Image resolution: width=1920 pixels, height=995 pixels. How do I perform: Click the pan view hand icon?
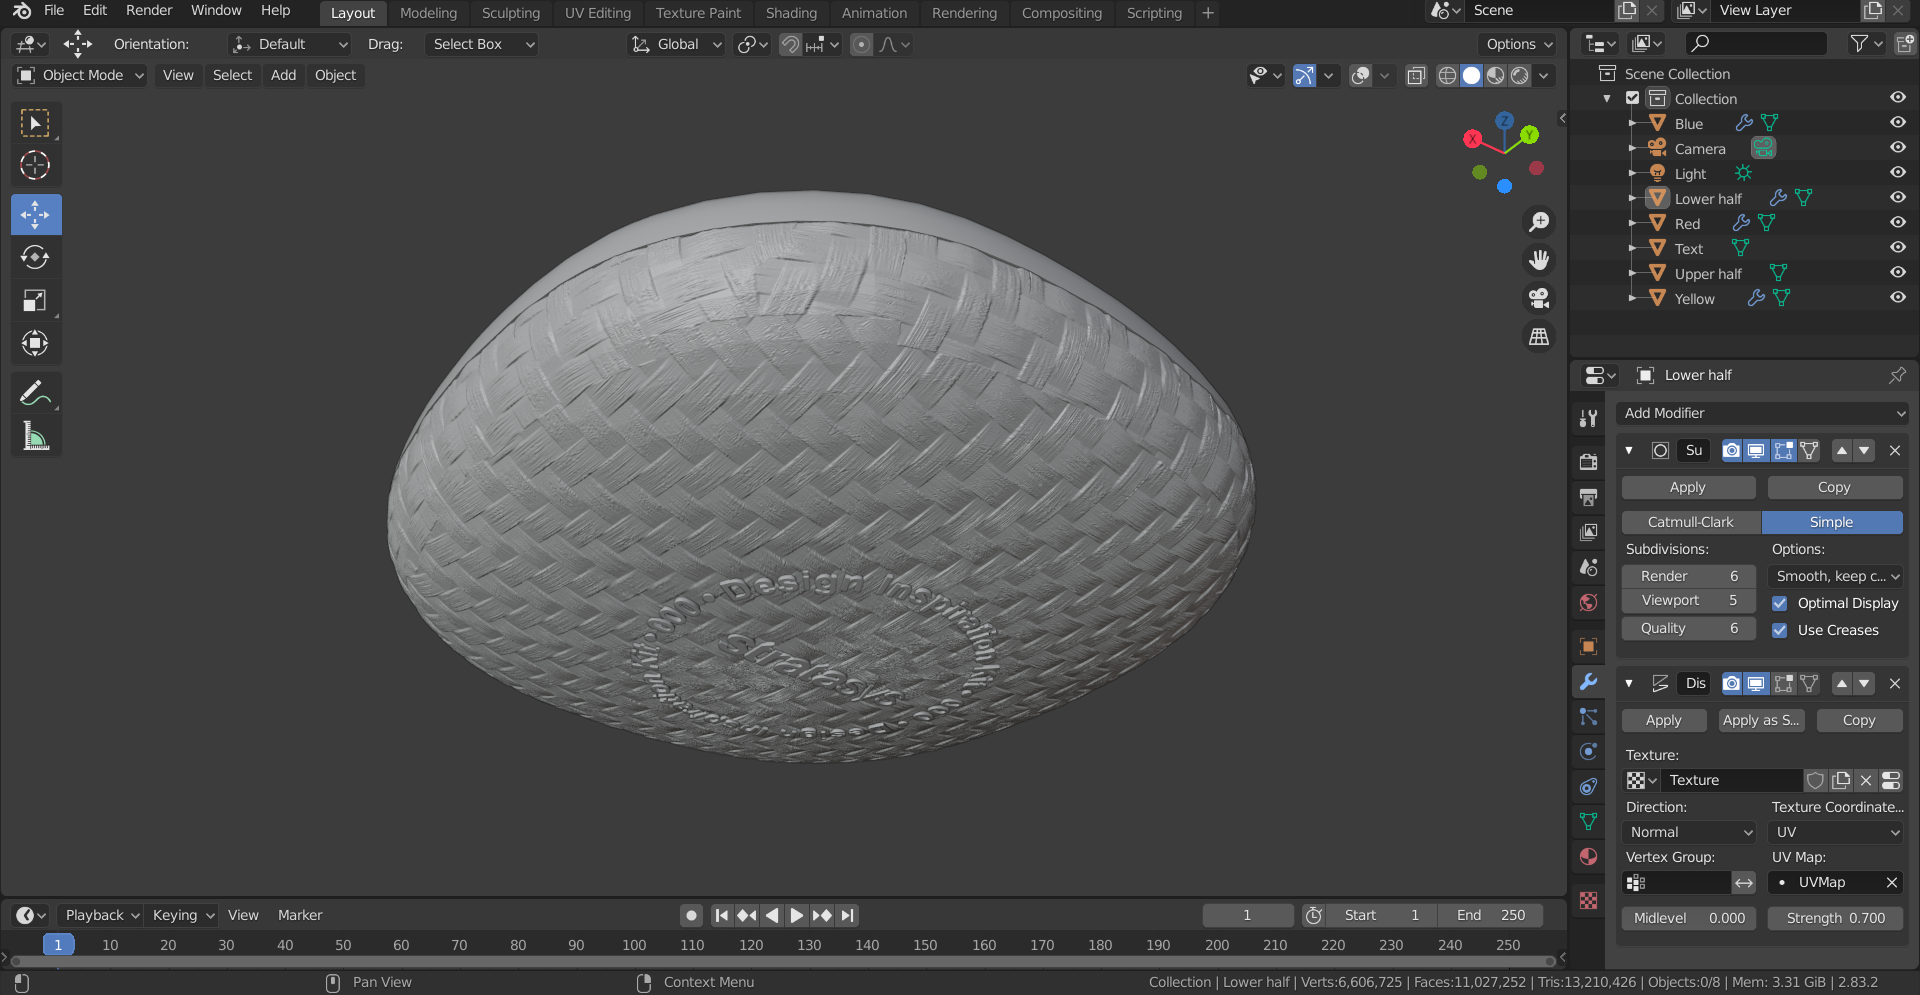tap(1539, 260)
